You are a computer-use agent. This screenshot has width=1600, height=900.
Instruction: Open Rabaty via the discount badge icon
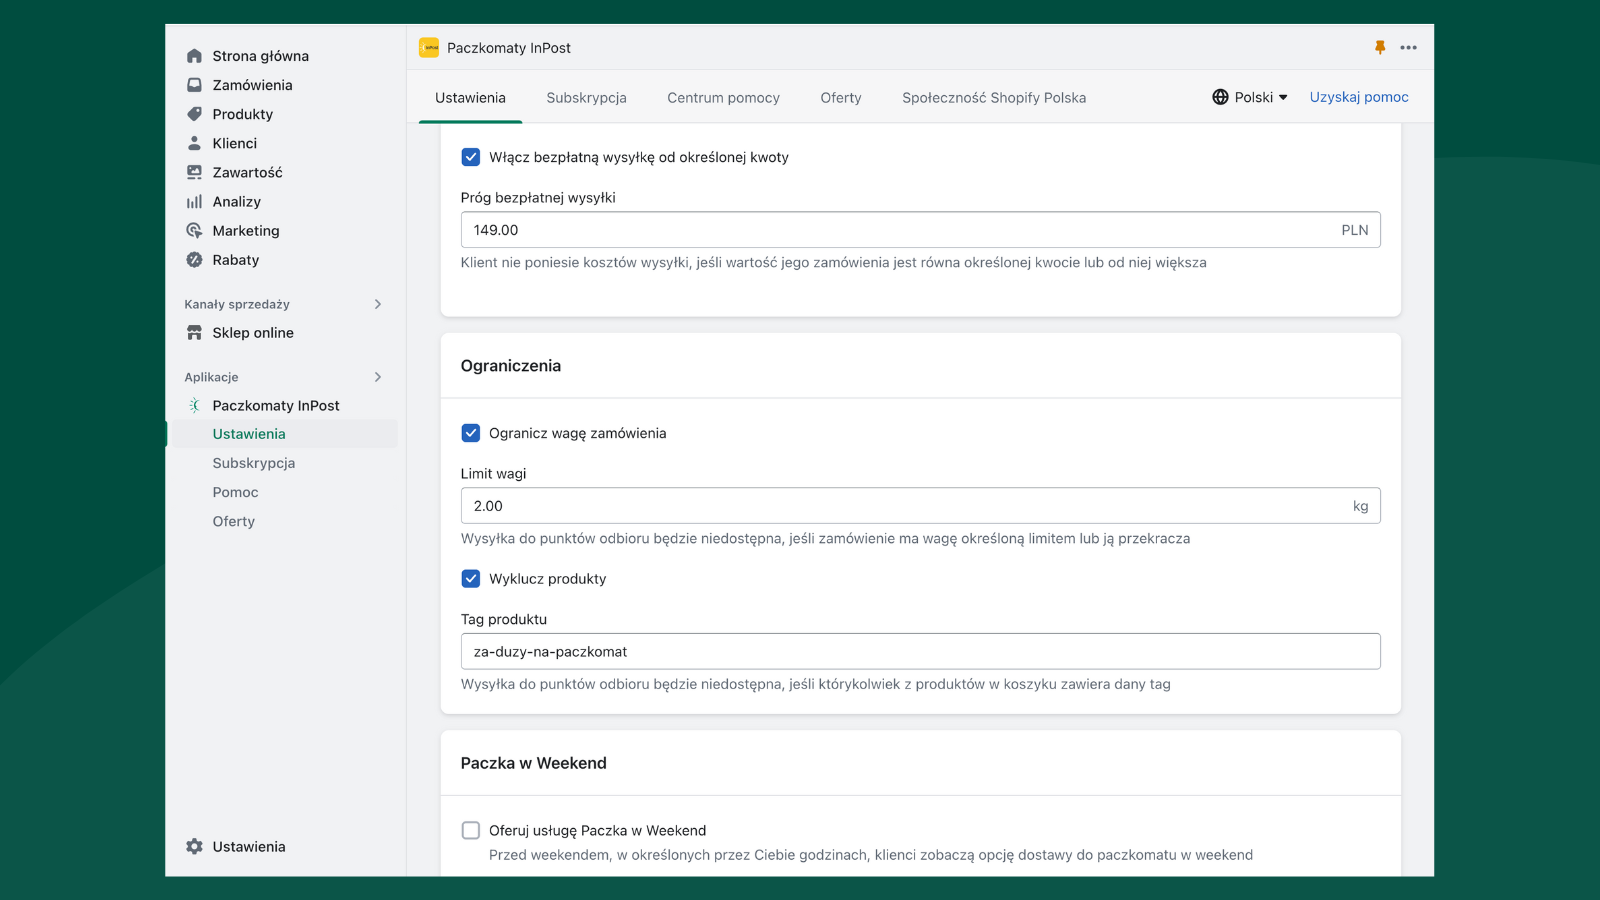point(194,260)
